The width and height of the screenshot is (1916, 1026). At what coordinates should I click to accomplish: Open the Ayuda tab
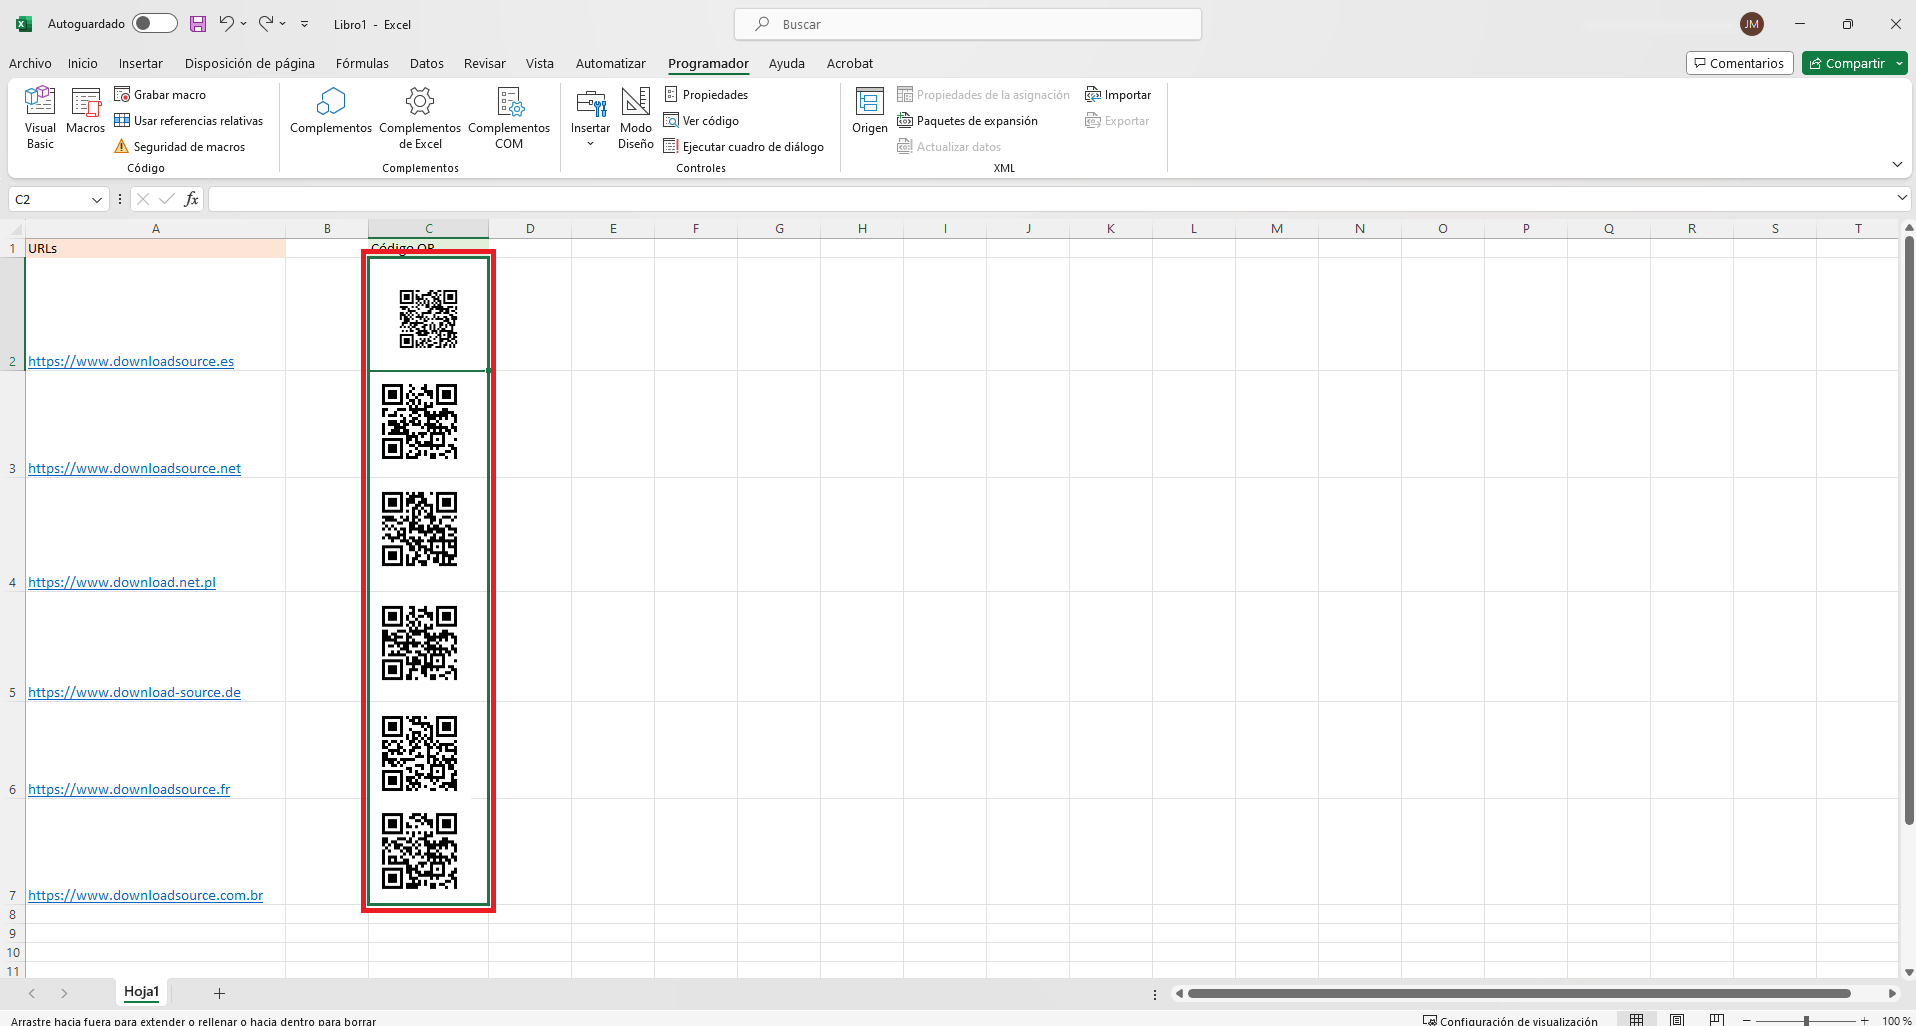pos(787,63)
